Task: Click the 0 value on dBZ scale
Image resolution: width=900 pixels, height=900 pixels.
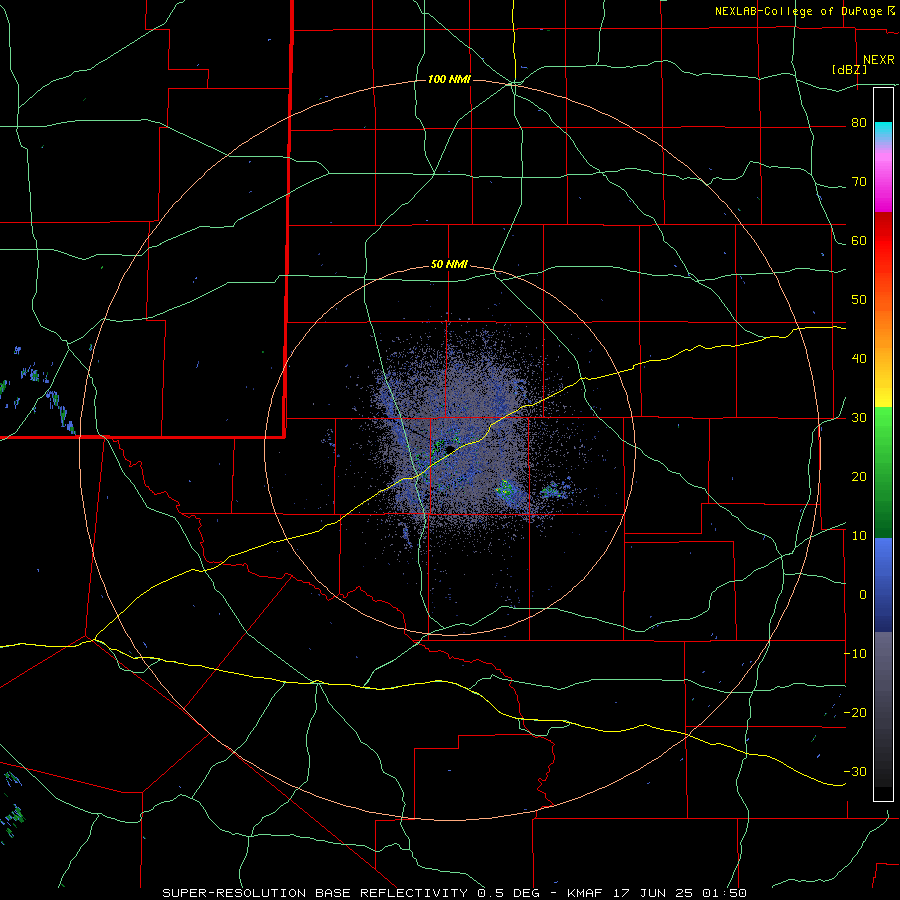Action: [x=863, y=595]
